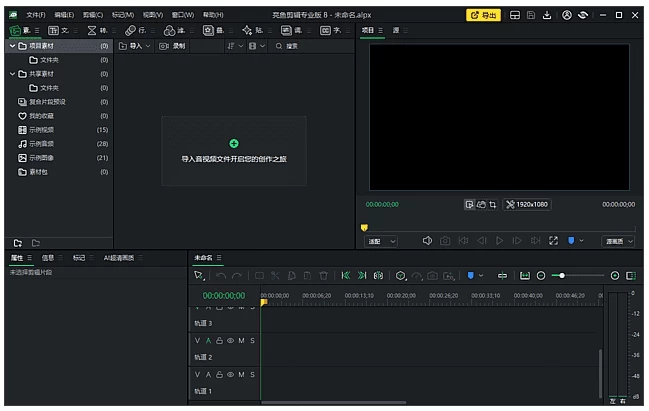Click the 录制 record button
The height and width of the screenshot is (411, 649).
[x=173, y=46]
